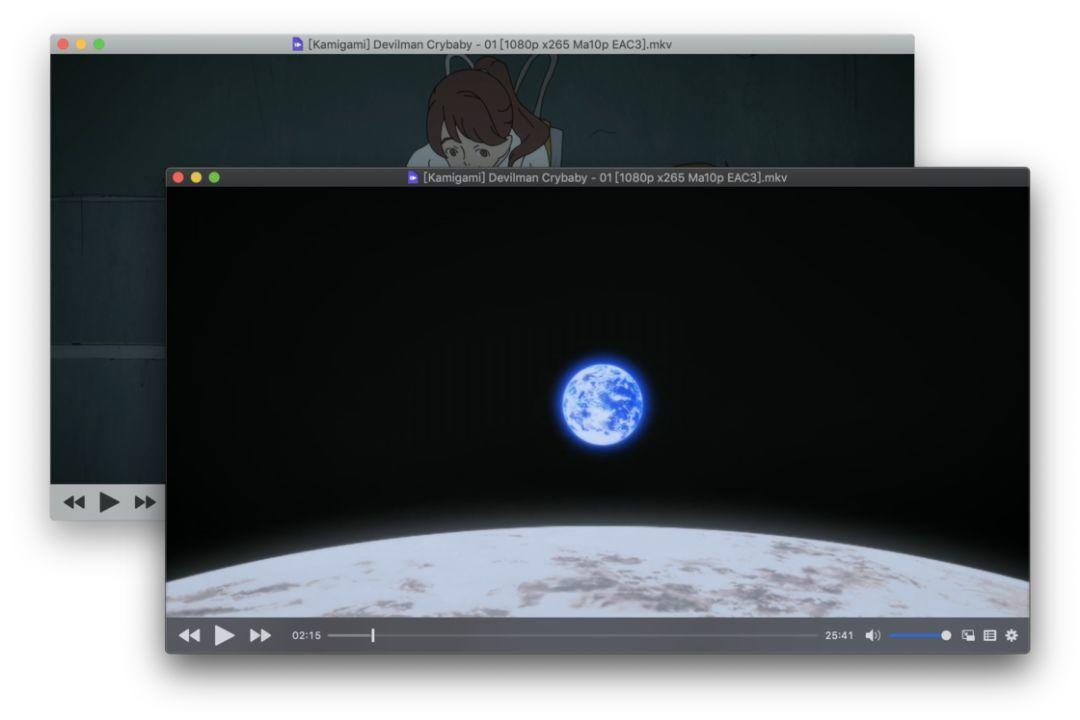Open quick settings gear icon

coord(1011,635)
